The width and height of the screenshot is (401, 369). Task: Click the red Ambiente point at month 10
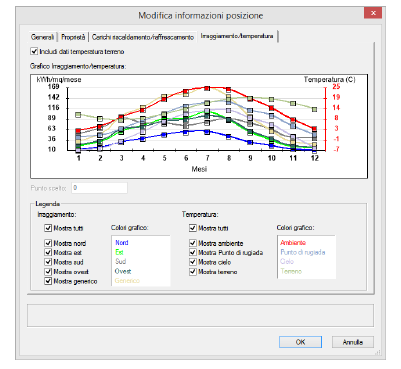pyautogui.click(x=272, y=108)
